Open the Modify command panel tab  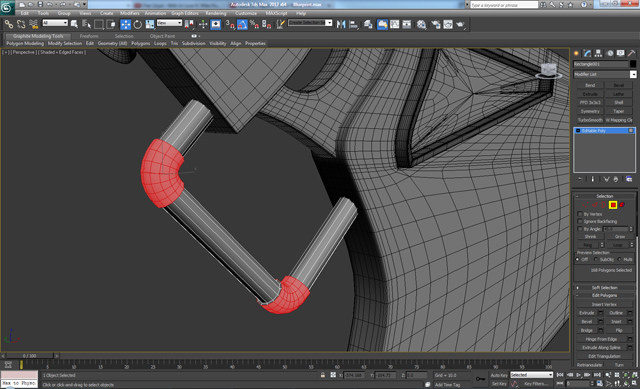[587, 53]
